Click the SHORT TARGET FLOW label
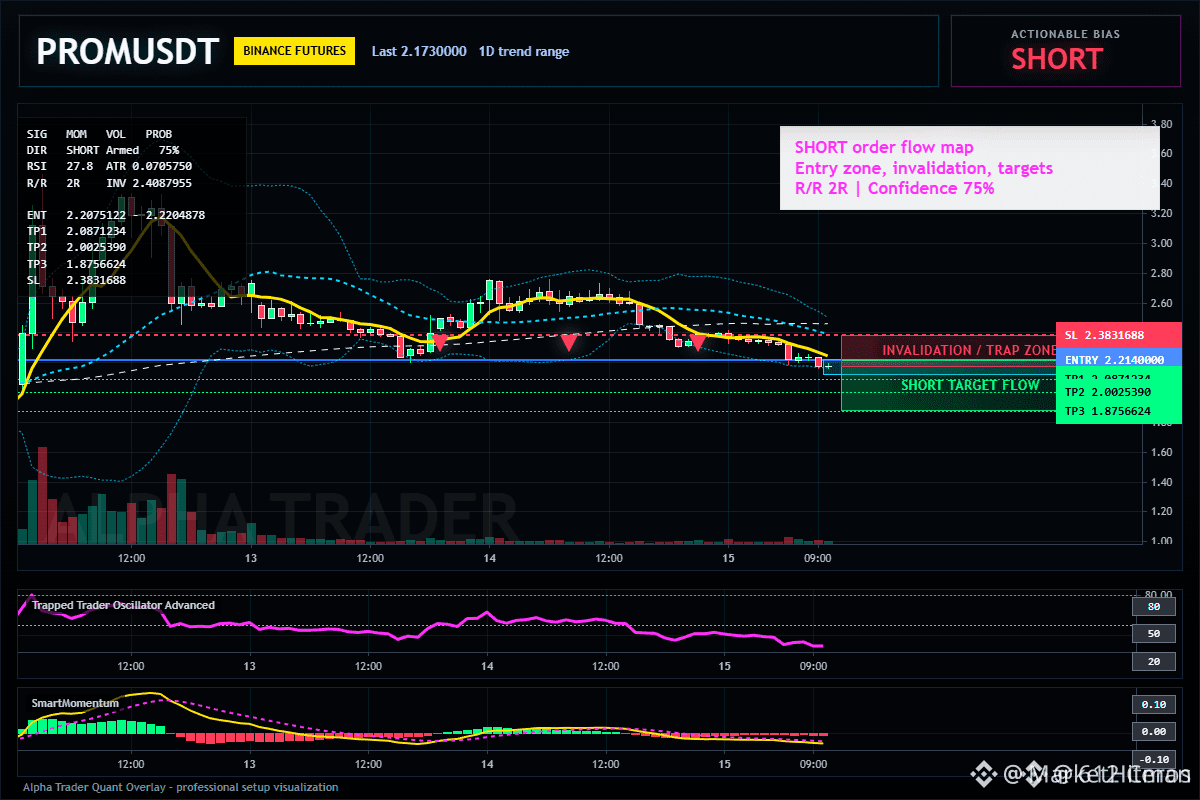This screenshot has width=1200, height=800. pos(970,385)
